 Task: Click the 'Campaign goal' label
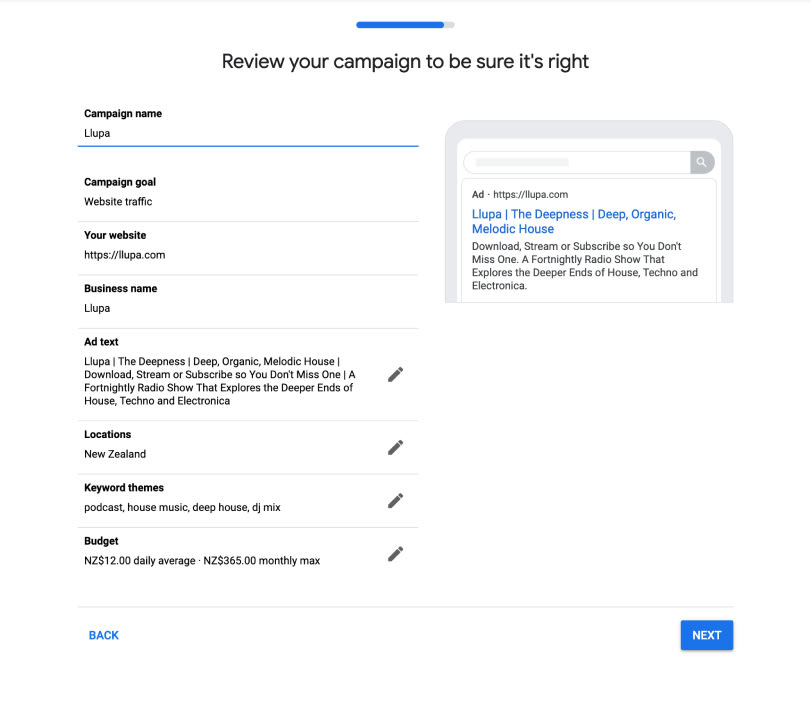[x=120, y=182]
